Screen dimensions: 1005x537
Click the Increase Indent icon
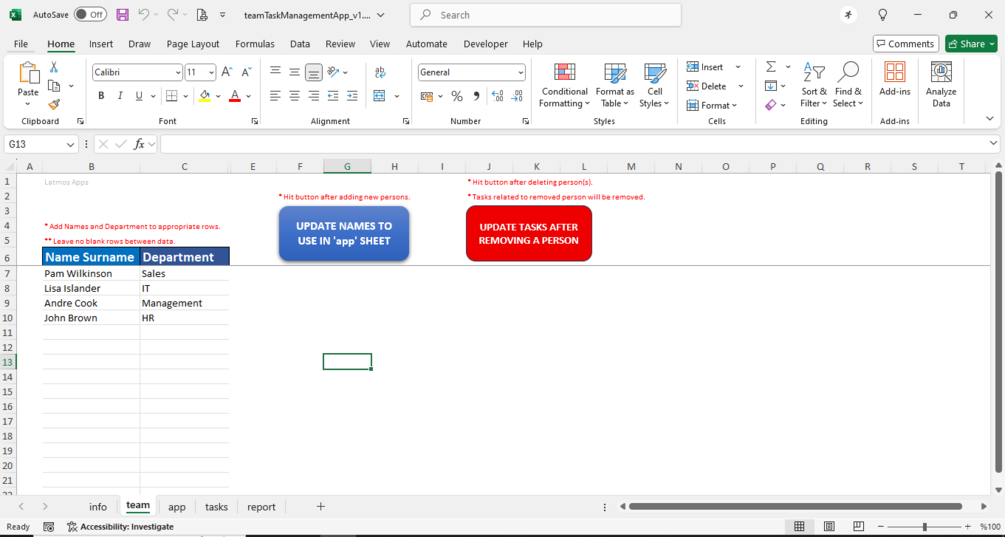(x=352, y=96)
